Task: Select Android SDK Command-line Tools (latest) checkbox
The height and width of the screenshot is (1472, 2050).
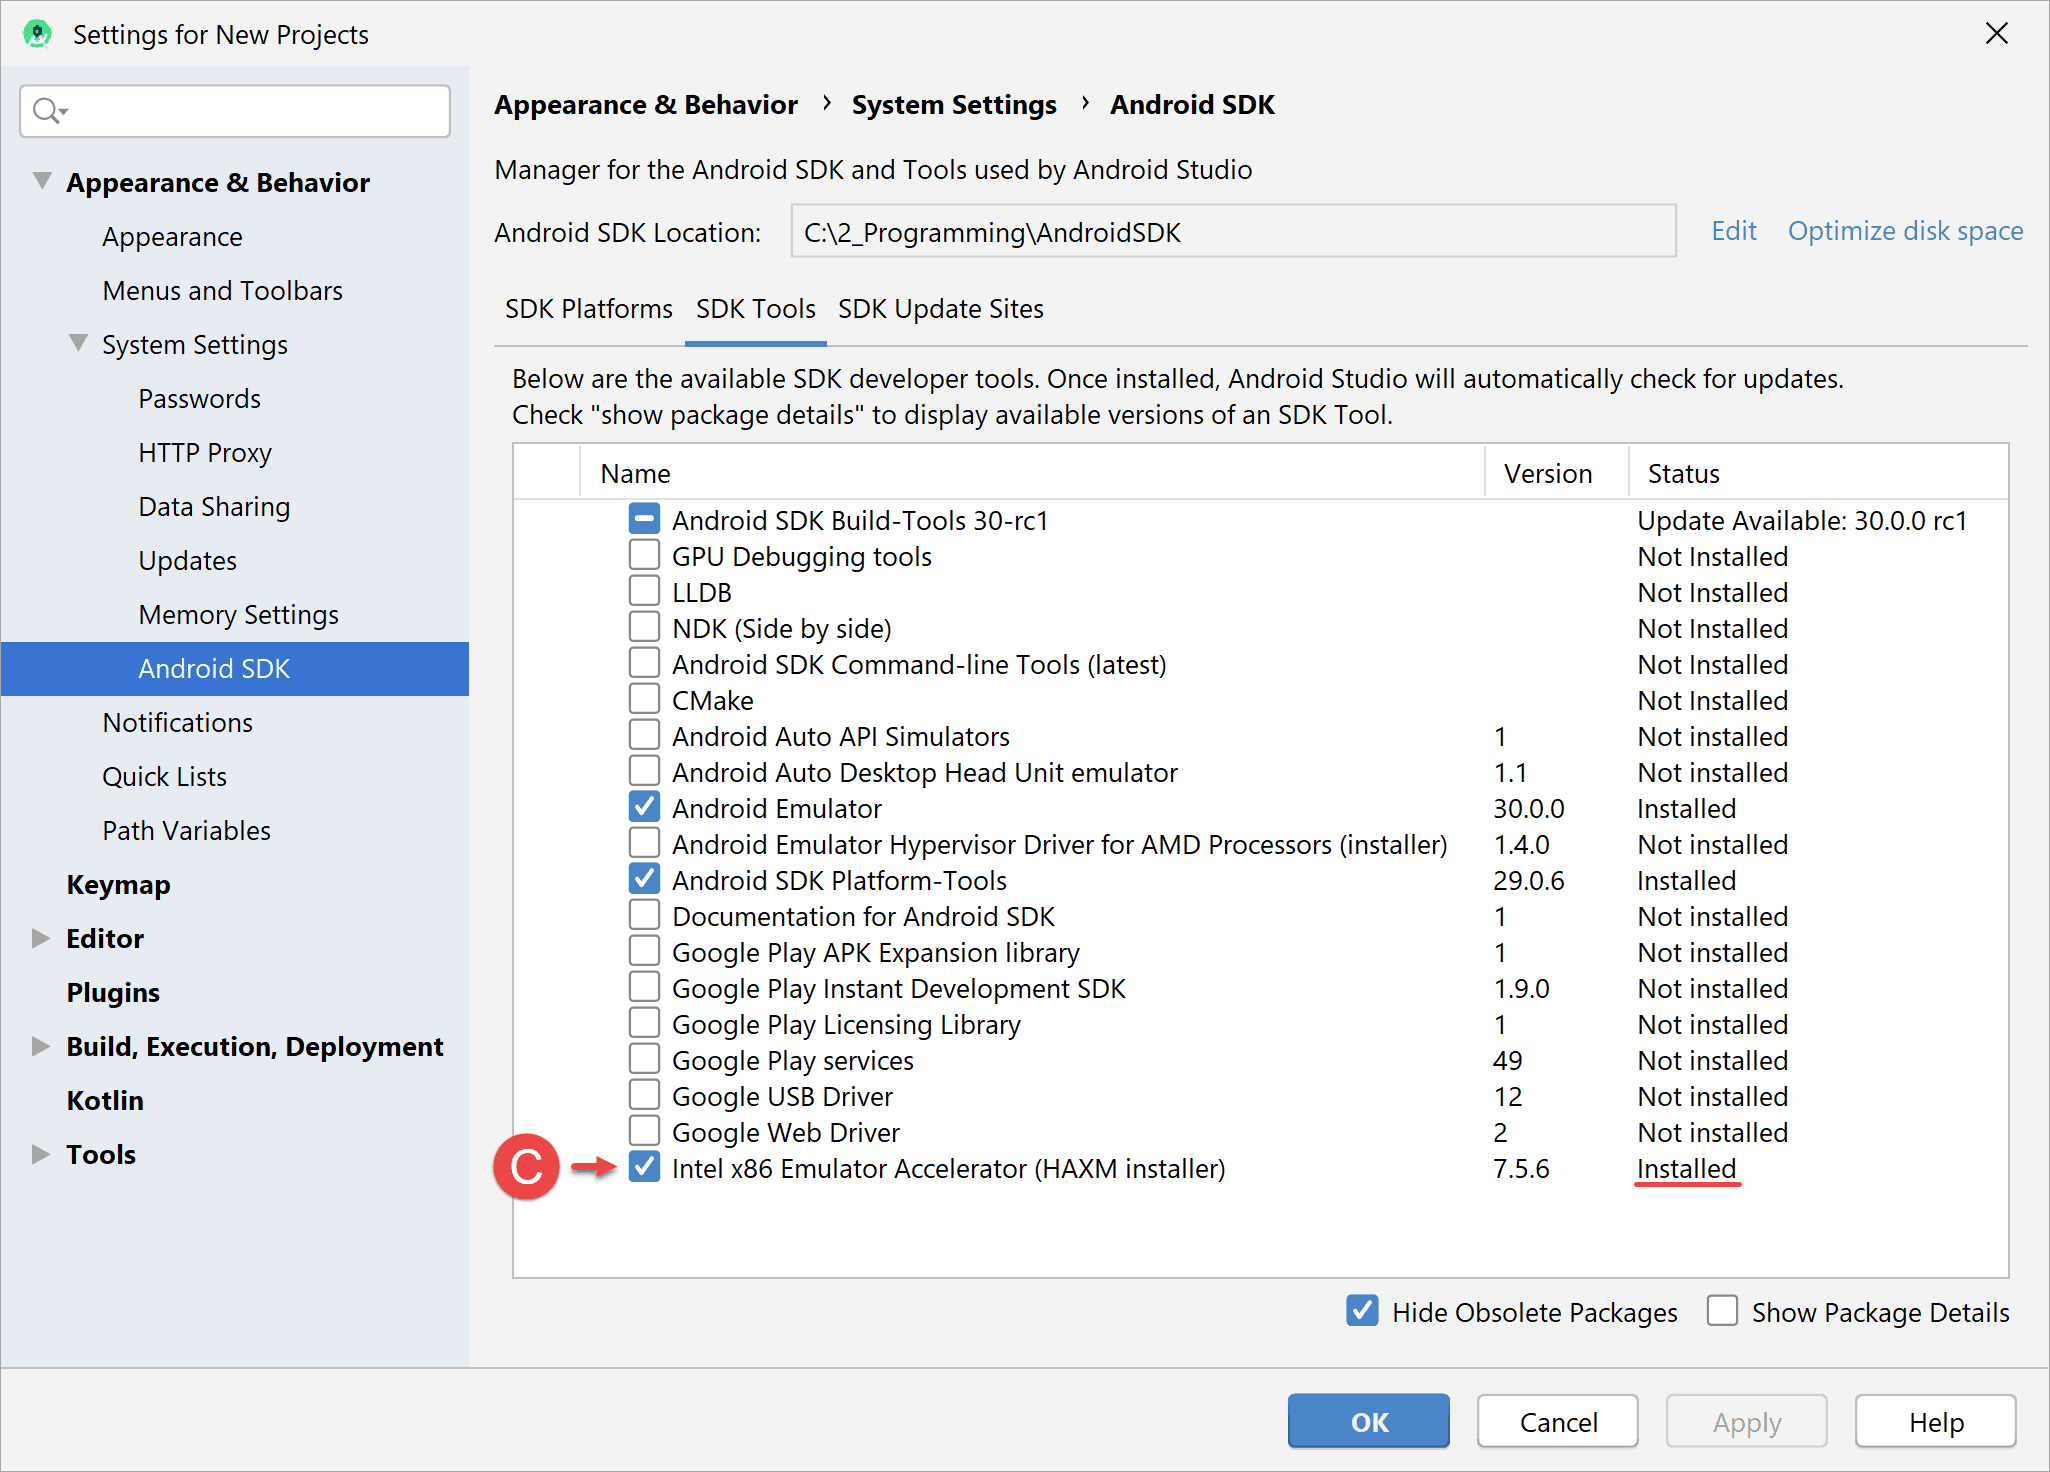Action: coord(645,663)
